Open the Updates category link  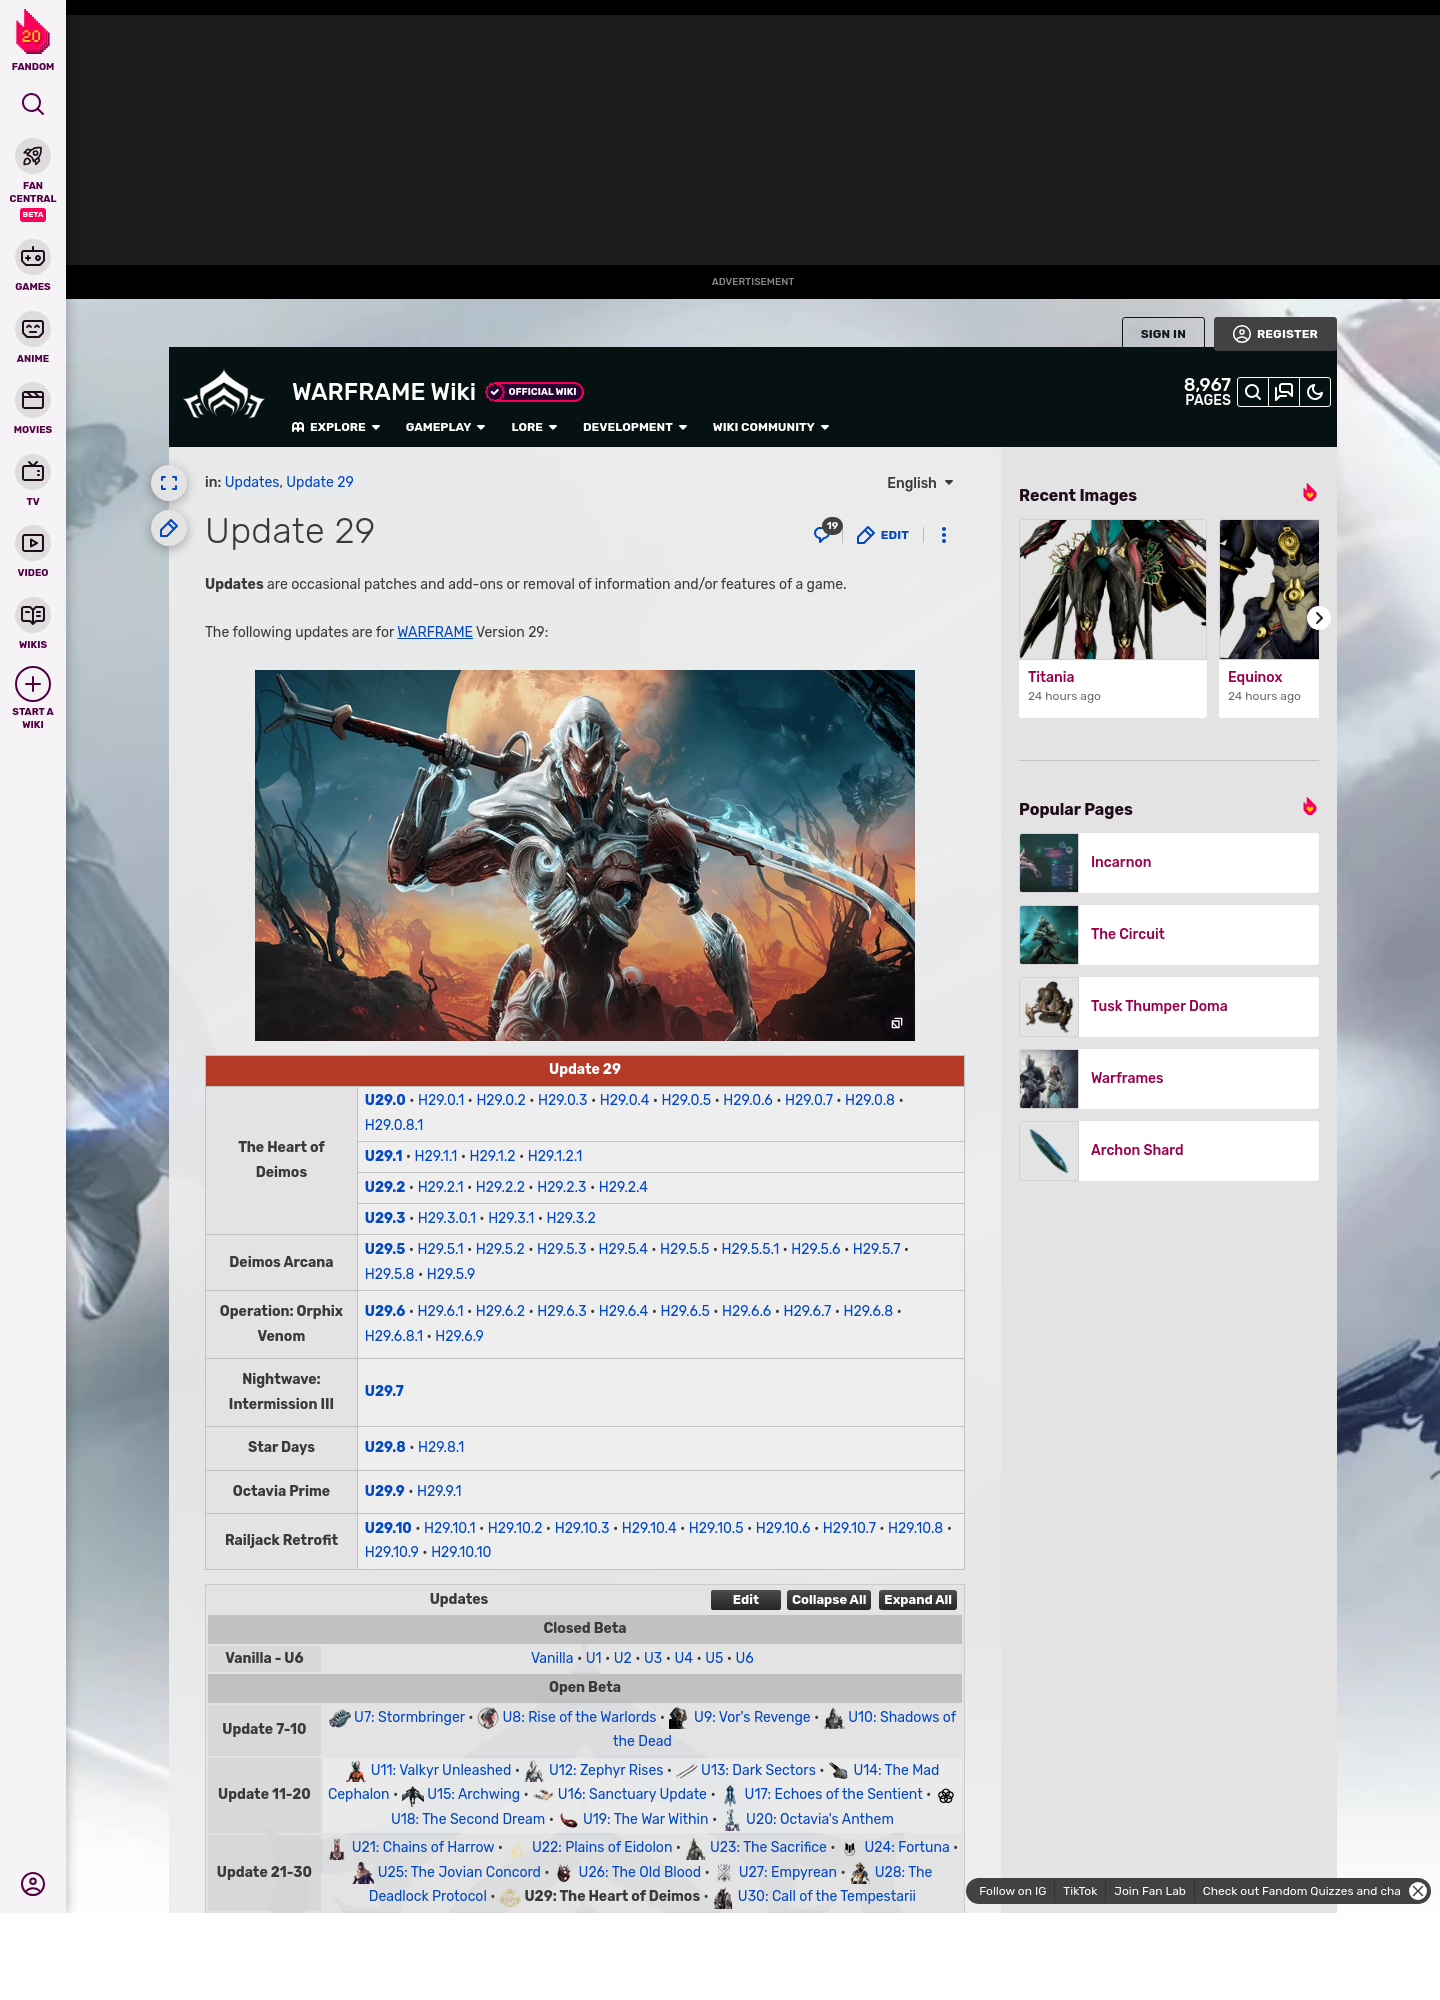coord(252,482)
